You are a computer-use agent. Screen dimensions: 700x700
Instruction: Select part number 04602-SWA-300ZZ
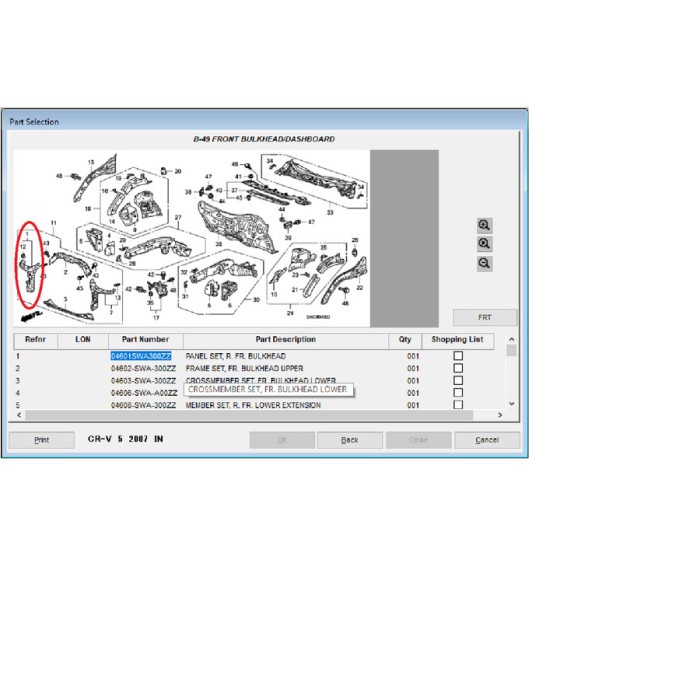(143, 368)
